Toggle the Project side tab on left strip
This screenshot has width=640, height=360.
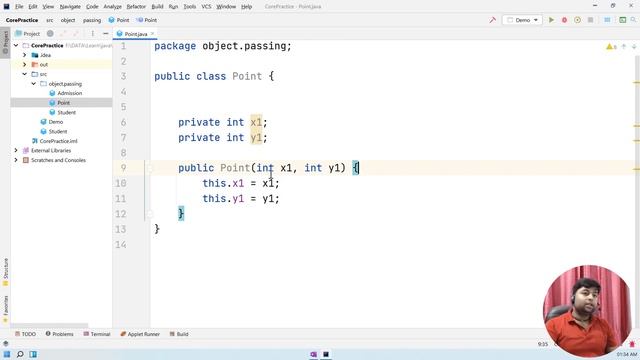click(5, 42)
